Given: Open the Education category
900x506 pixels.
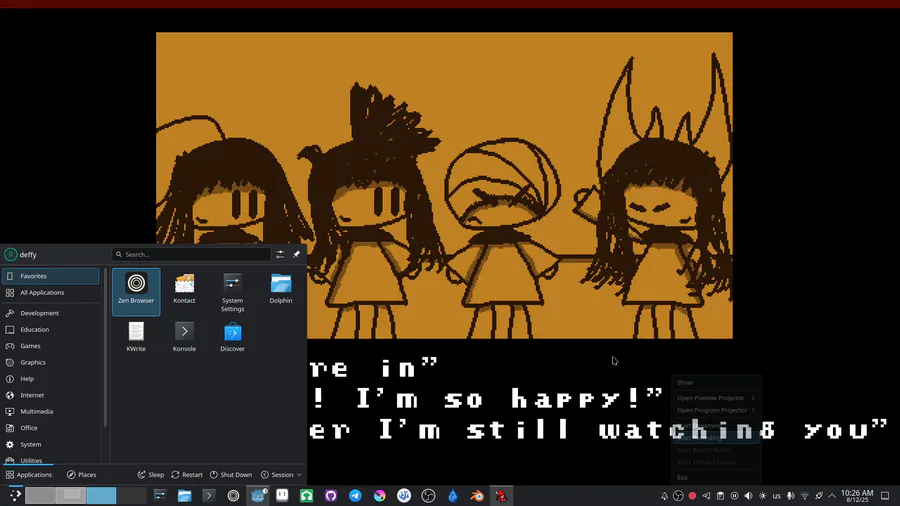Looking at the screenshot, I should pos(51,329).
